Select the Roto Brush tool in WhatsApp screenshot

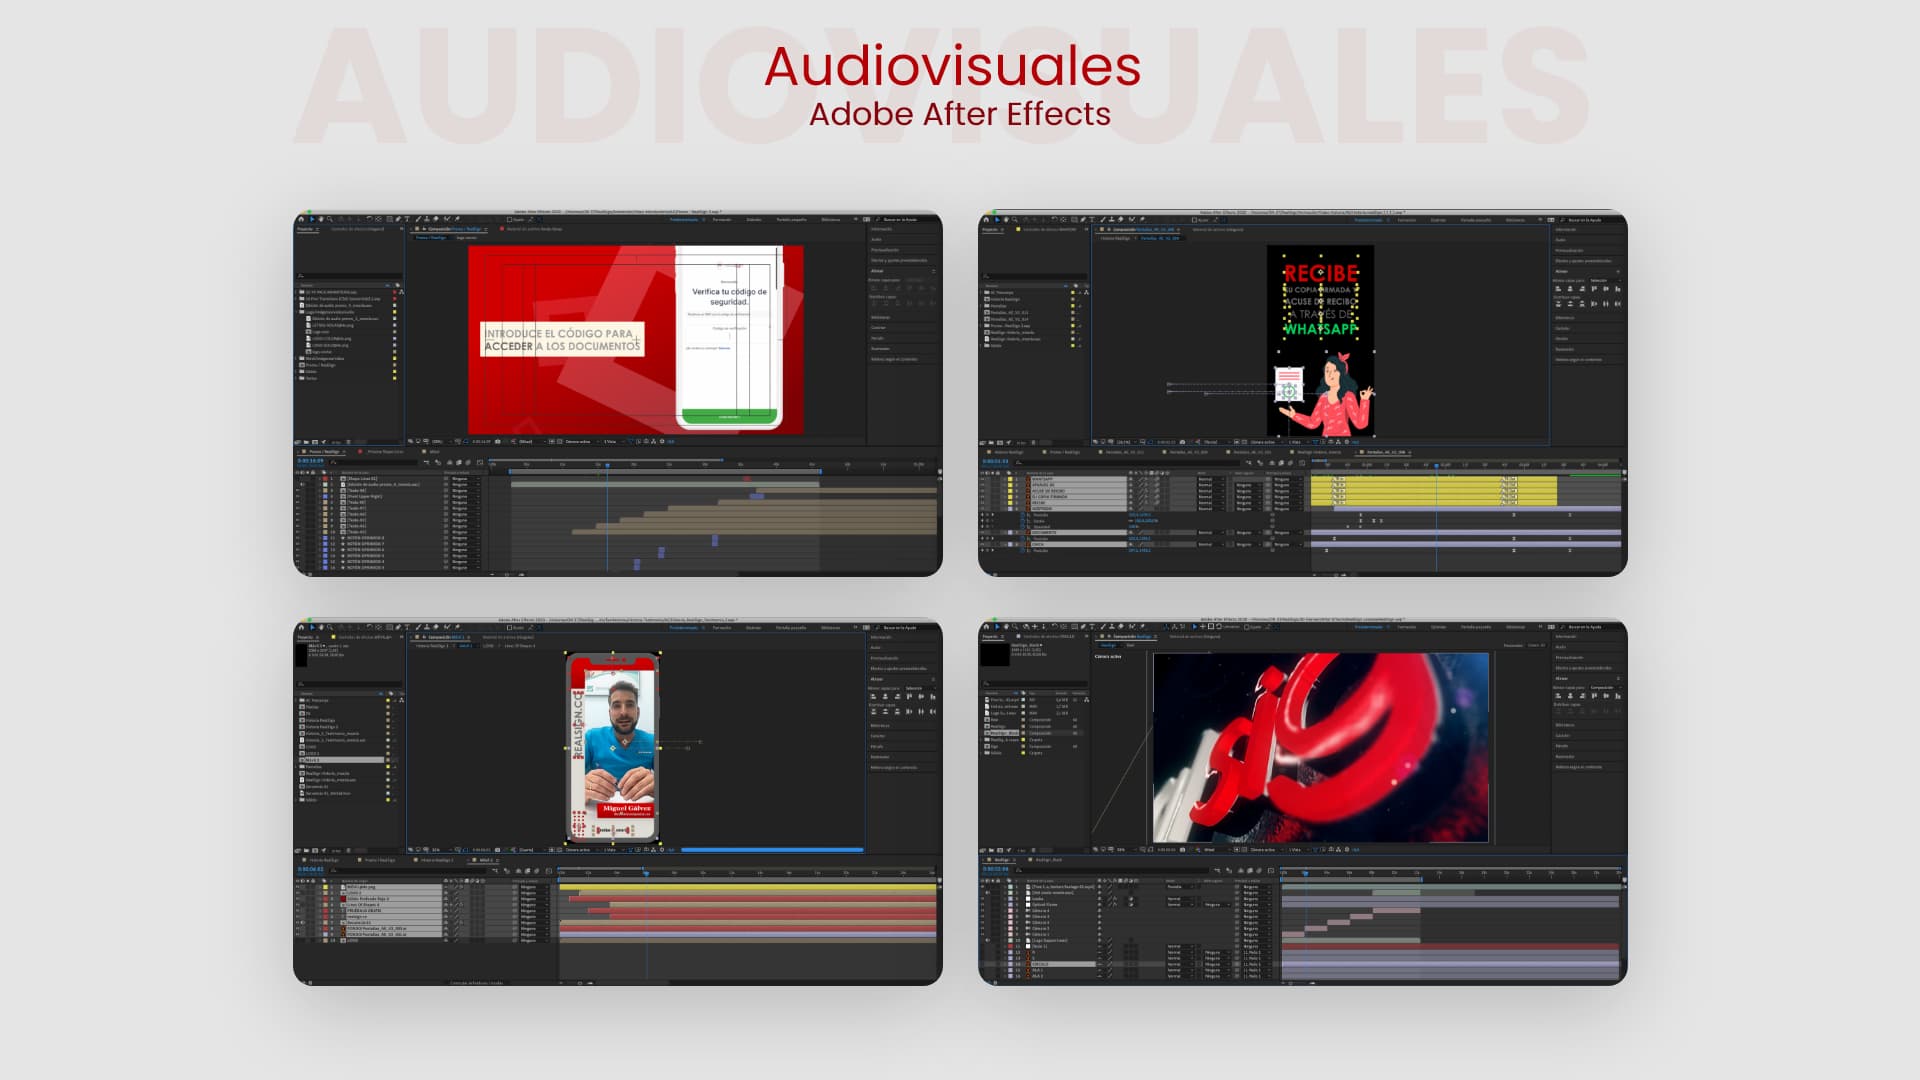pos(1132,220)
